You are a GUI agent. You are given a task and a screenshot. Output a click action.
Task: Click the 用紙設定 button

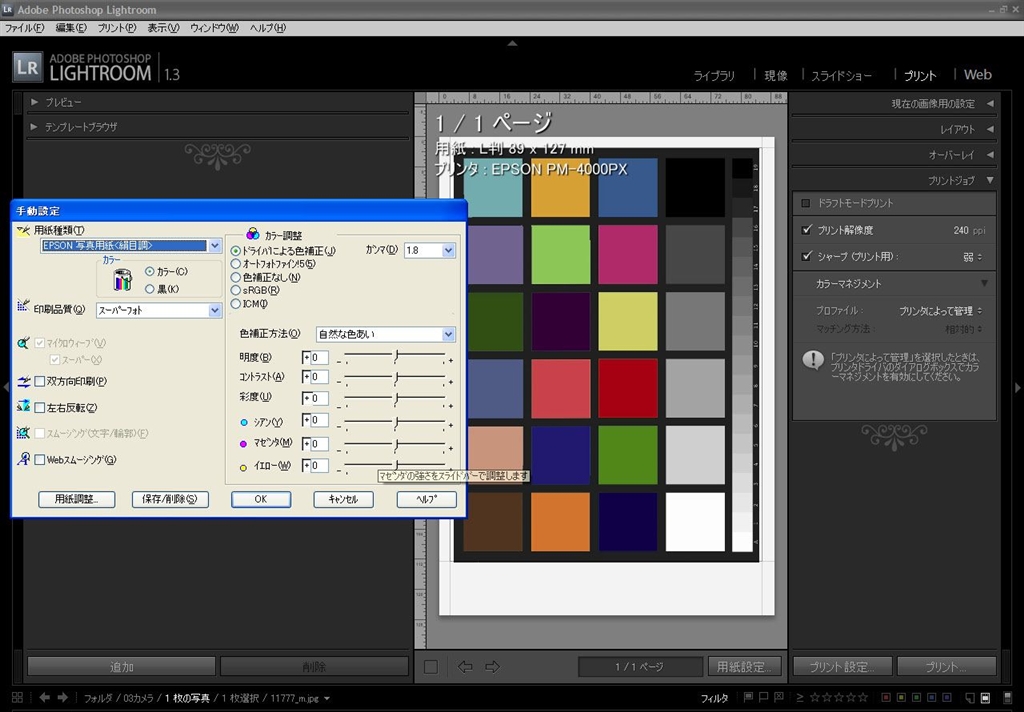point(746,667)
